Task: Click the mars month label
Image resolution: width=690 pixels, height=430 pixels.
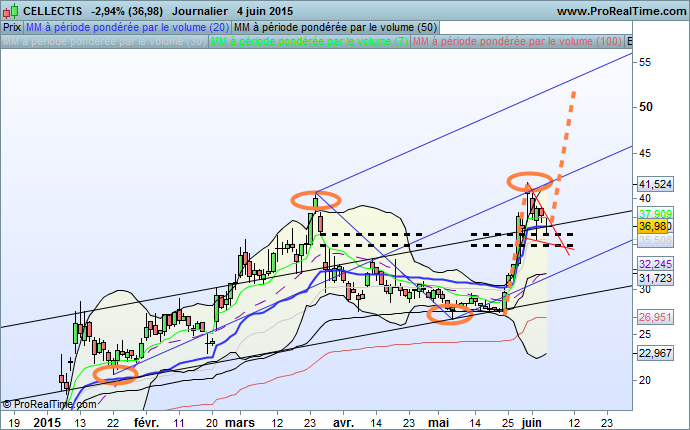Action: (240, 423)
